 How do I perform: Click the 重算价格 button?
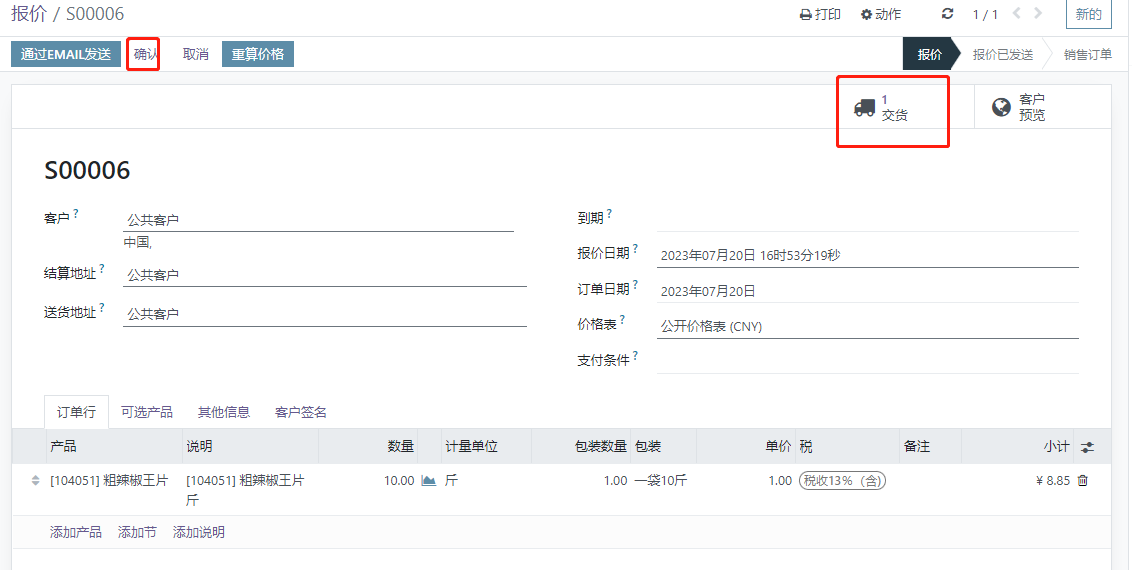(258, 54)
